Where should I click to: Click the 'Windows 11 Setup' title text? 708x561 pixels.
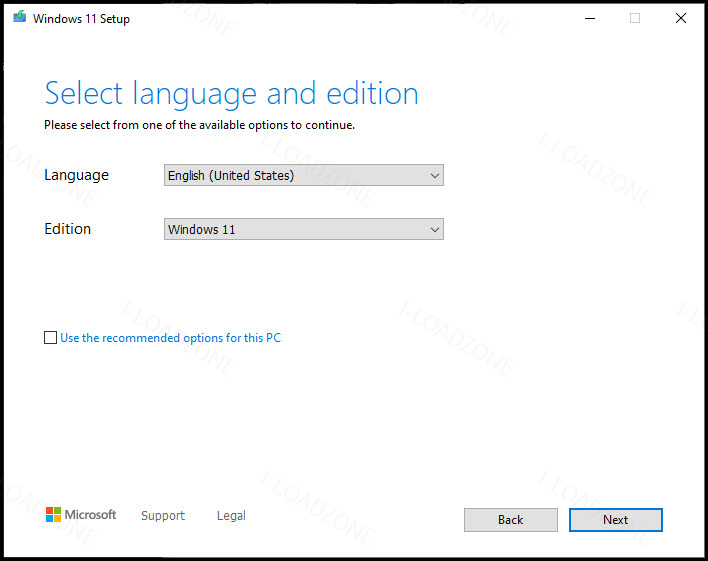pos(81,19)
